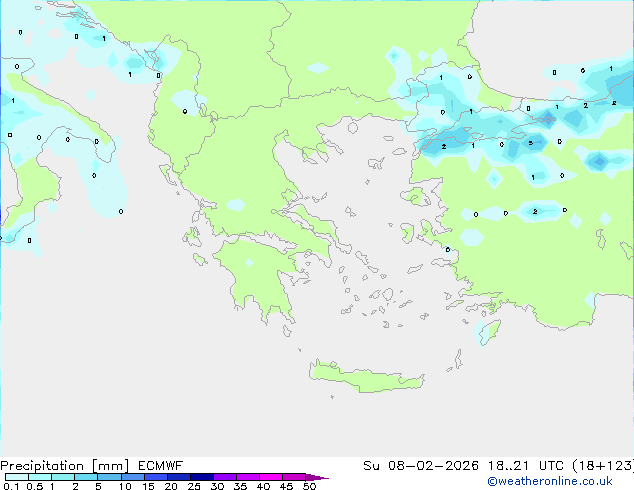Click the island of Crete on map

tap(366, 377)
